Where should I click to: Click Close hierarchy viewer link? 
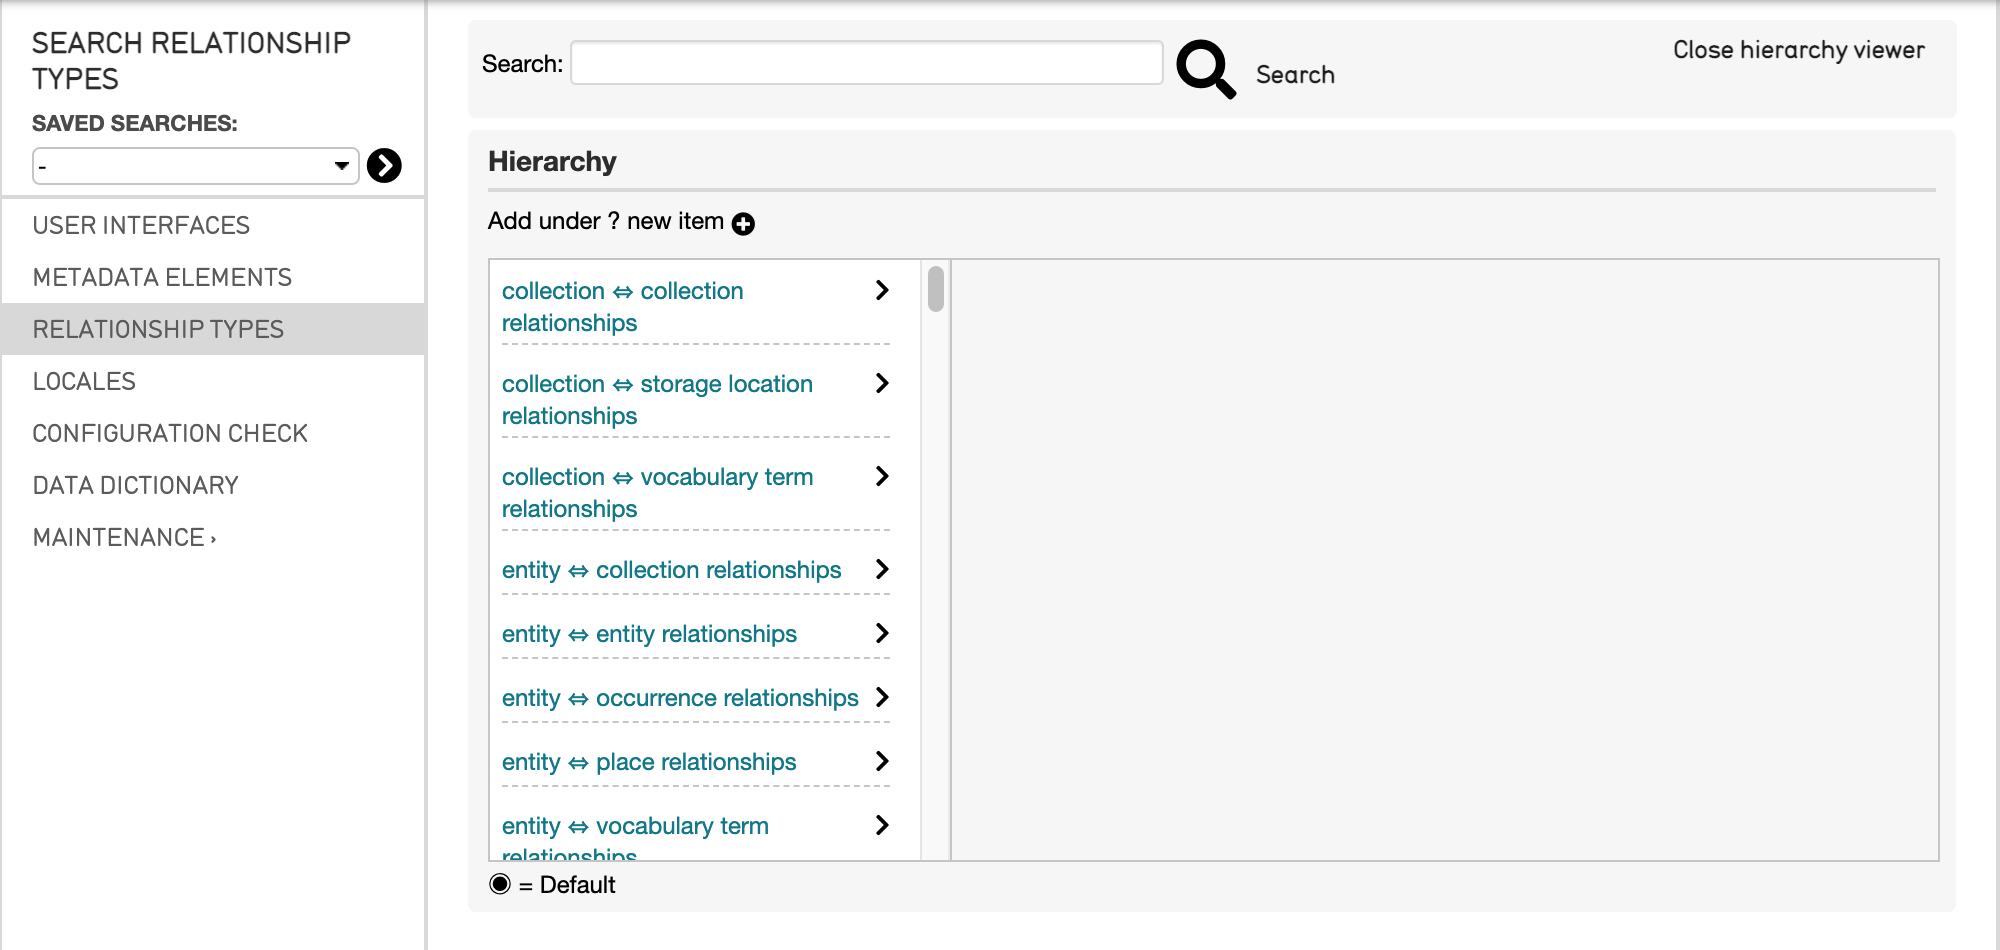tap(1798, 50)
